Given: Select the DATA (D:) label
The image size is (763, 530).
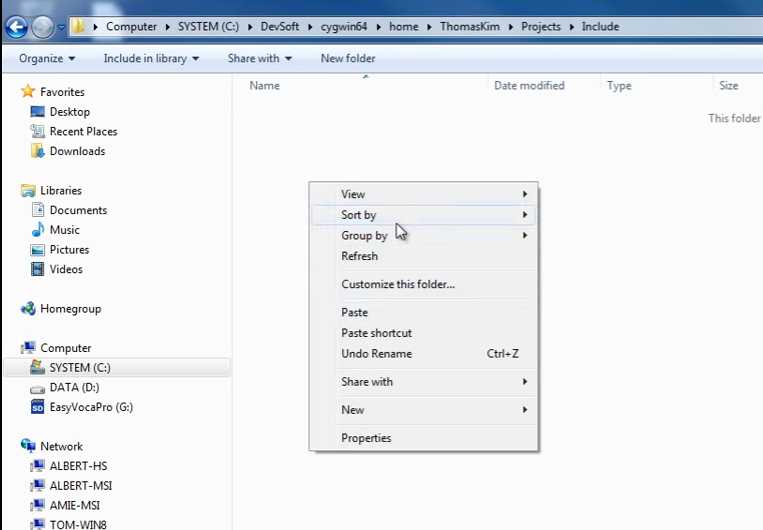Looking at the screenshot, I should pos(74,387).
